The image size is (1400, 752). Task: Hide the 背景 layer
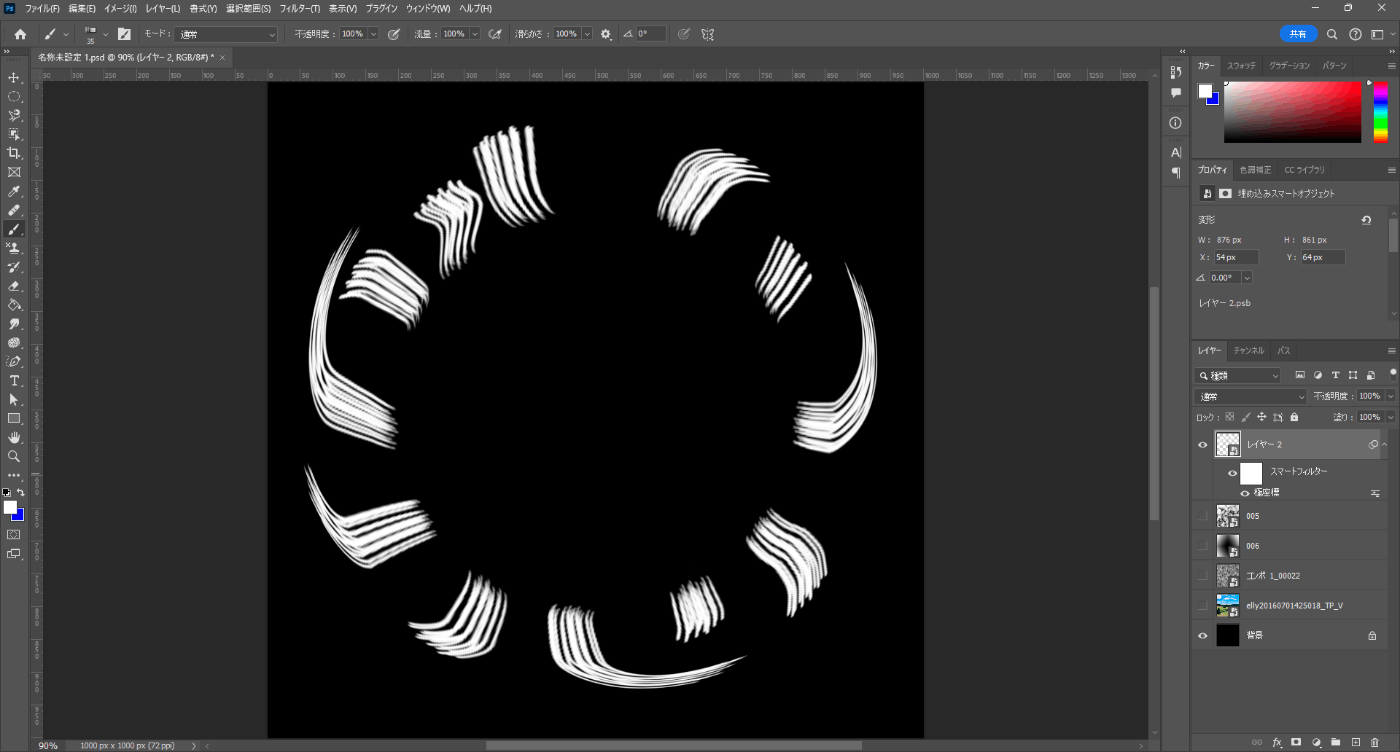(1203, 635)
